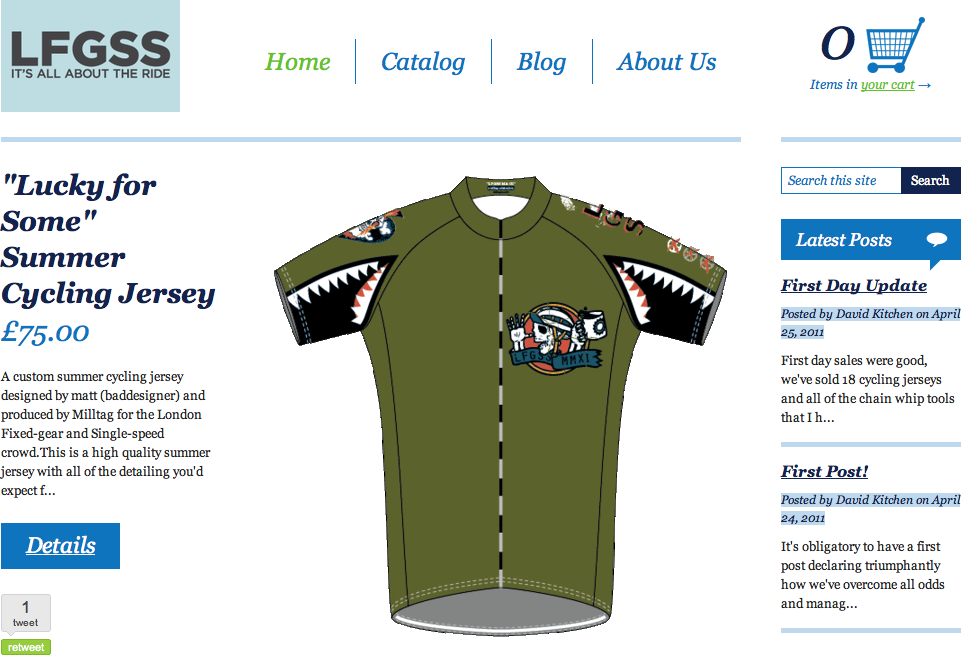967x658 pixels.
Task: Click the speech bubble icon beside Latest Posts
Action: (x=936, y=239)
